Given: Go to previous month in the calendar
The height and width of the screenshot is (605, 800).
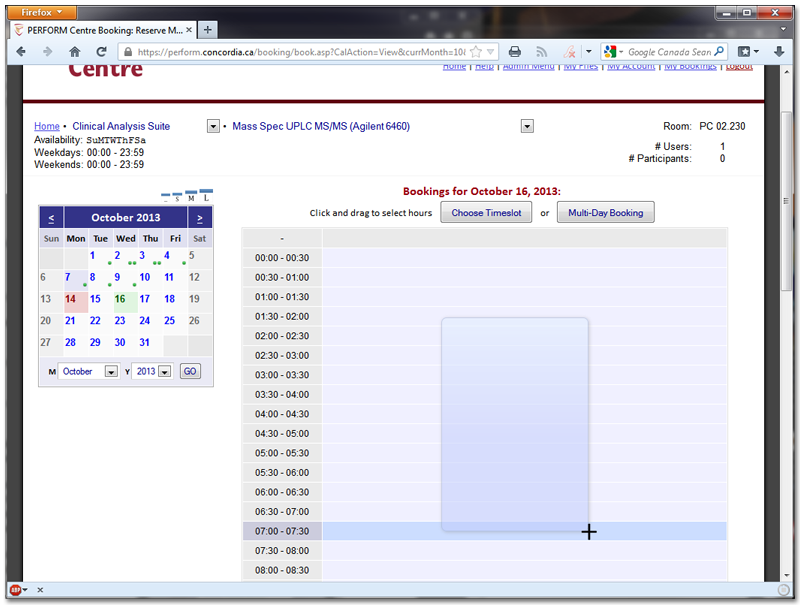Looking at the screenshot, I should coord(51,218).
